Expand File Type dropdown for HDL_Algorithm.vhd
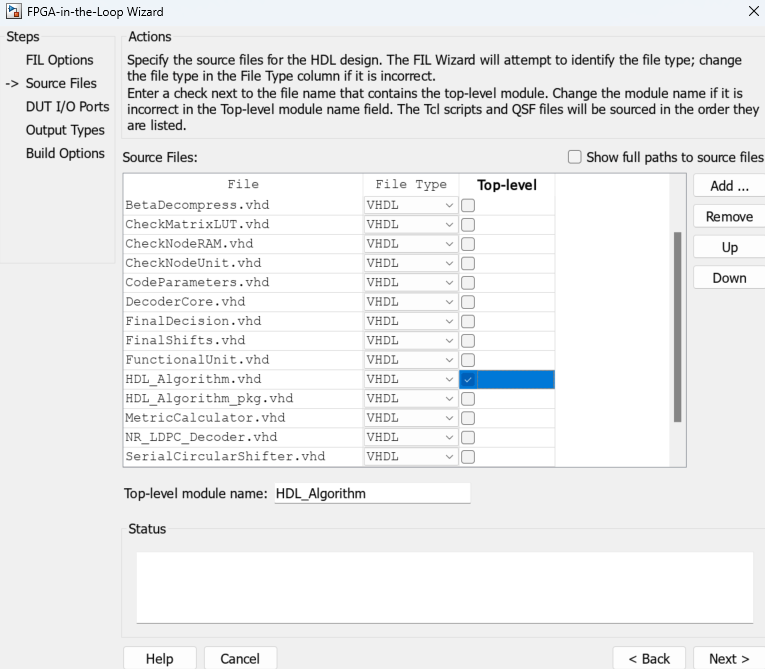The image size is (765, 669). pos(449,379)
